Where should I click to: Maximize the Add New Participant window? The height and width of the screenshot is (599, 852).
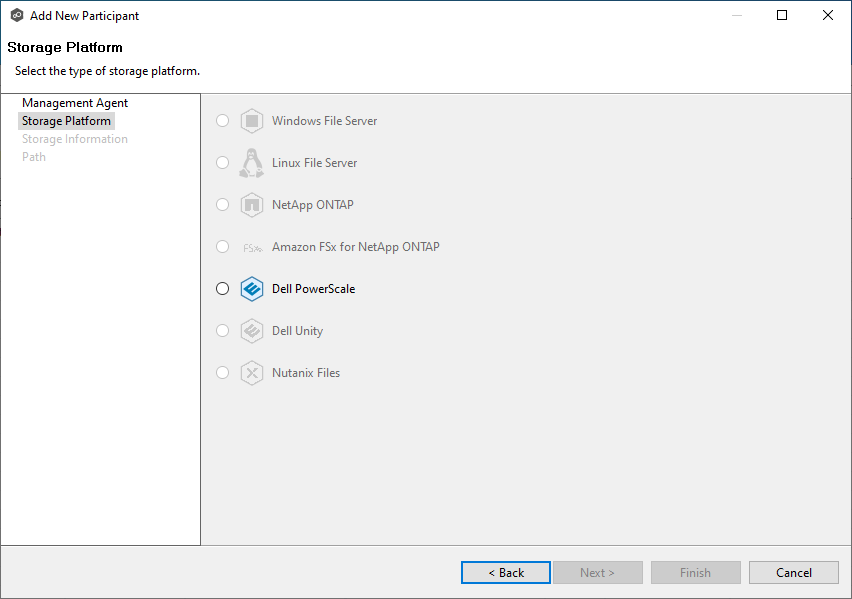pos(782,15)
